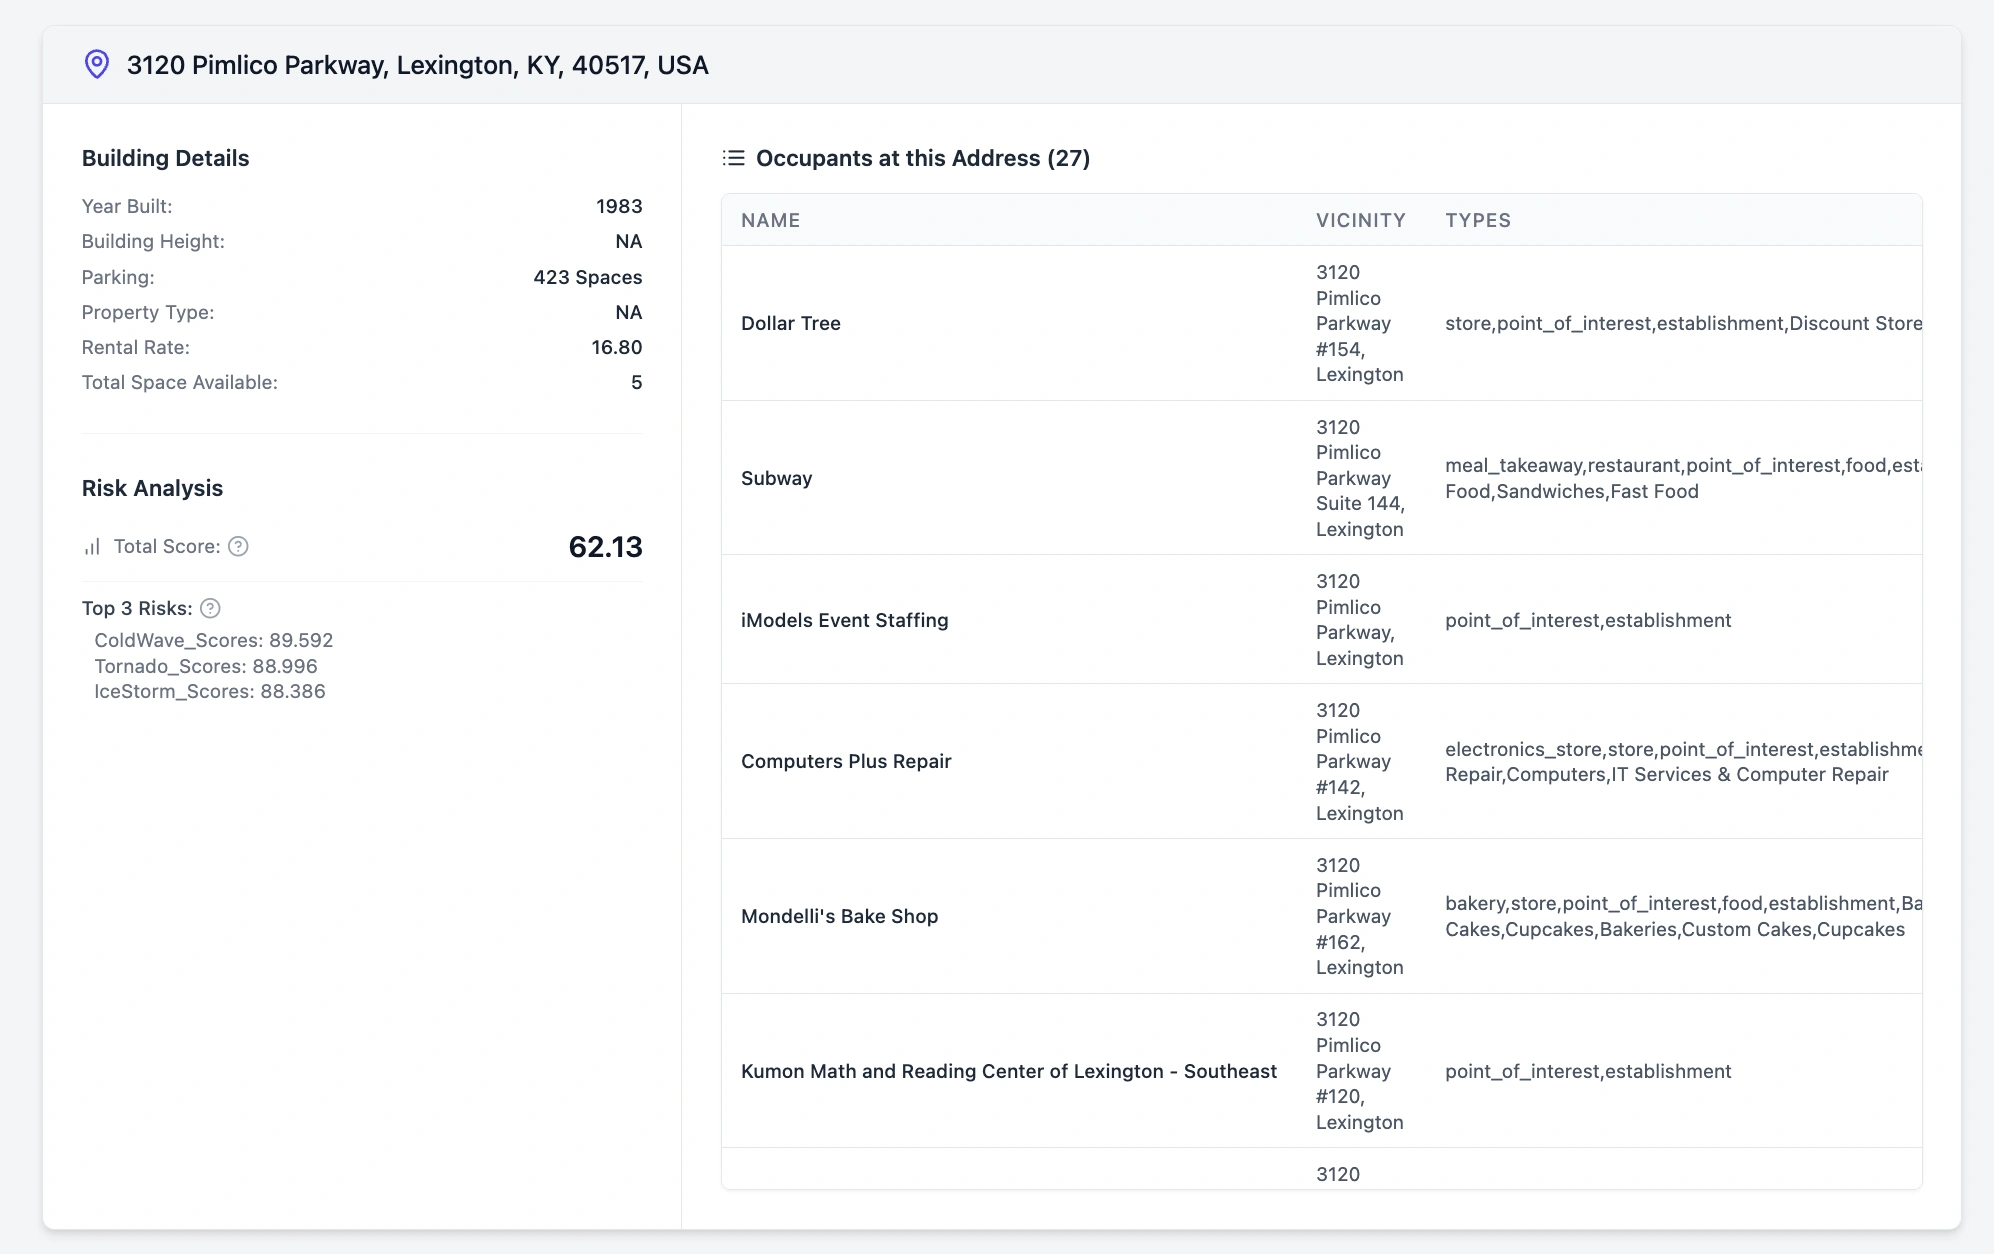Click the Total Space Available value 5

[x=637, y=382]
